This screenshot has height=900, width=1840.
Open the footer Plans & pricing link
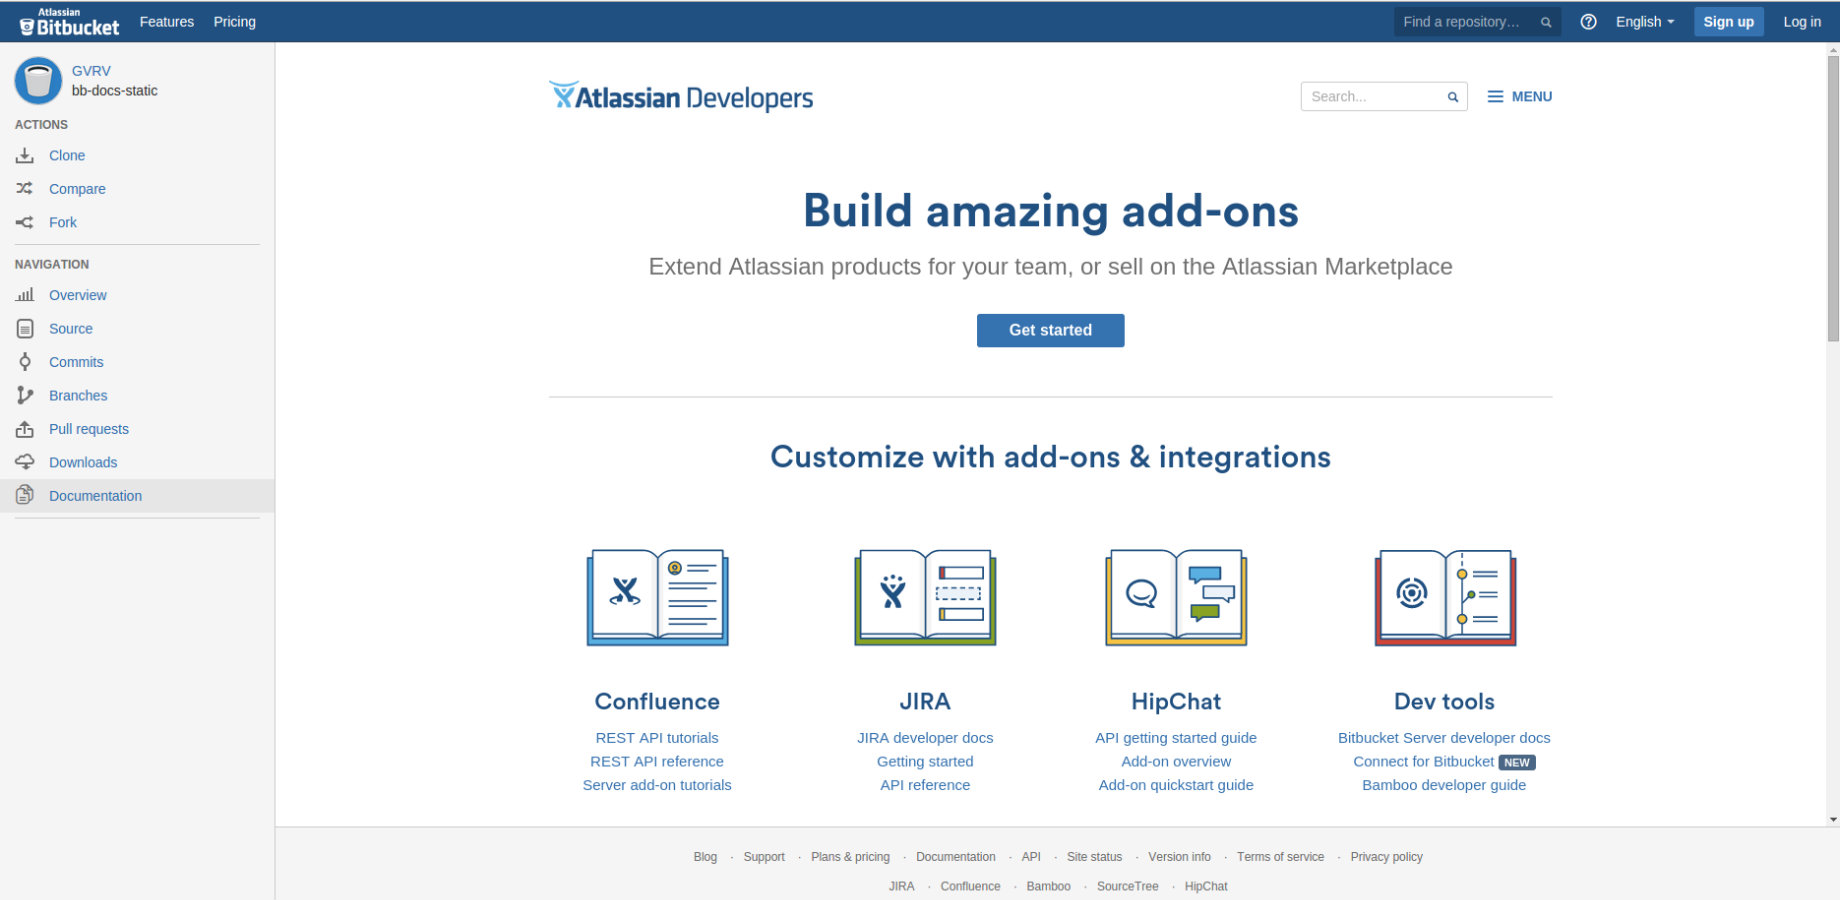pyautogui.click(x=850, y=857)
